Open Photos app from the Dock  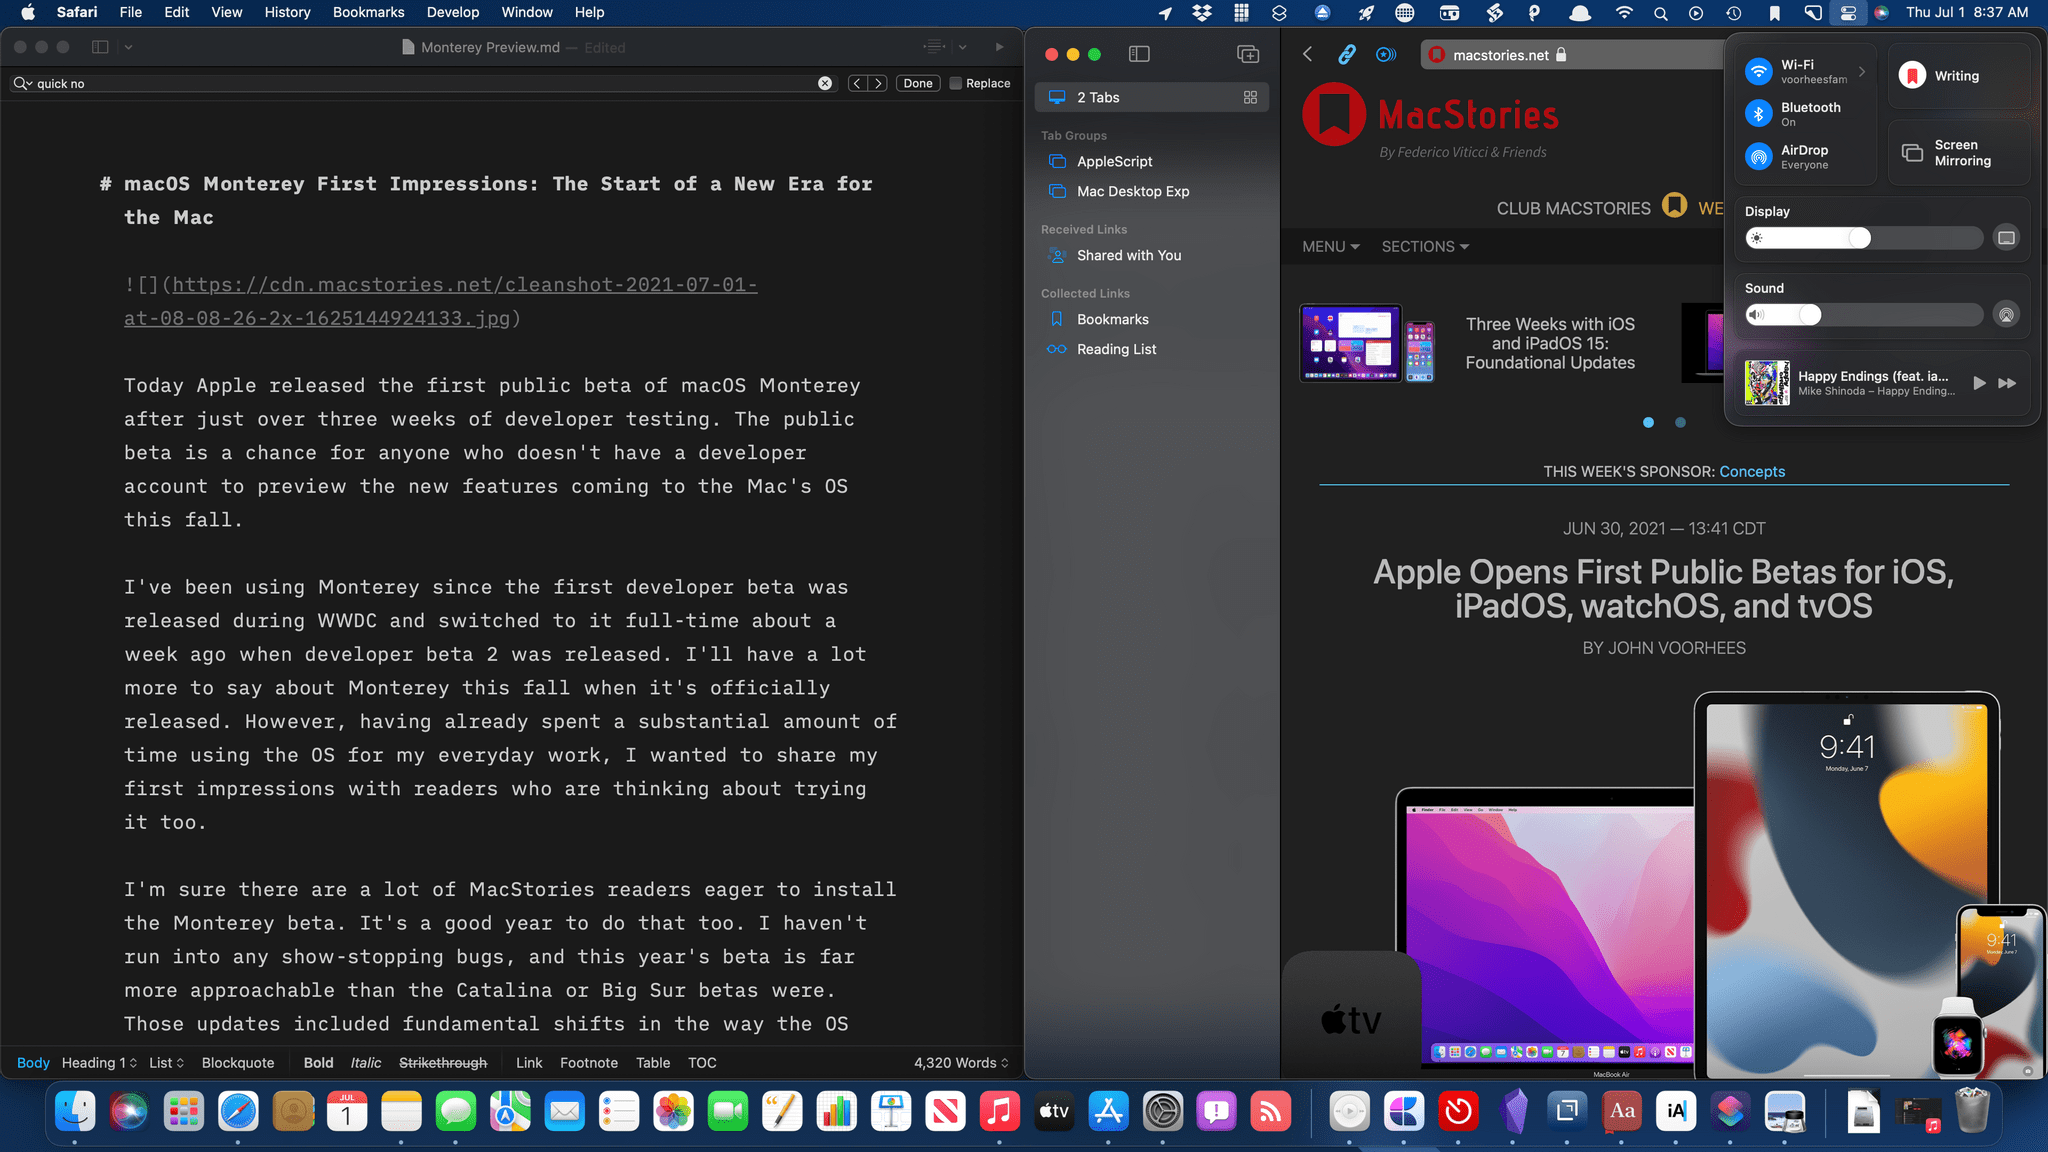673,1111
